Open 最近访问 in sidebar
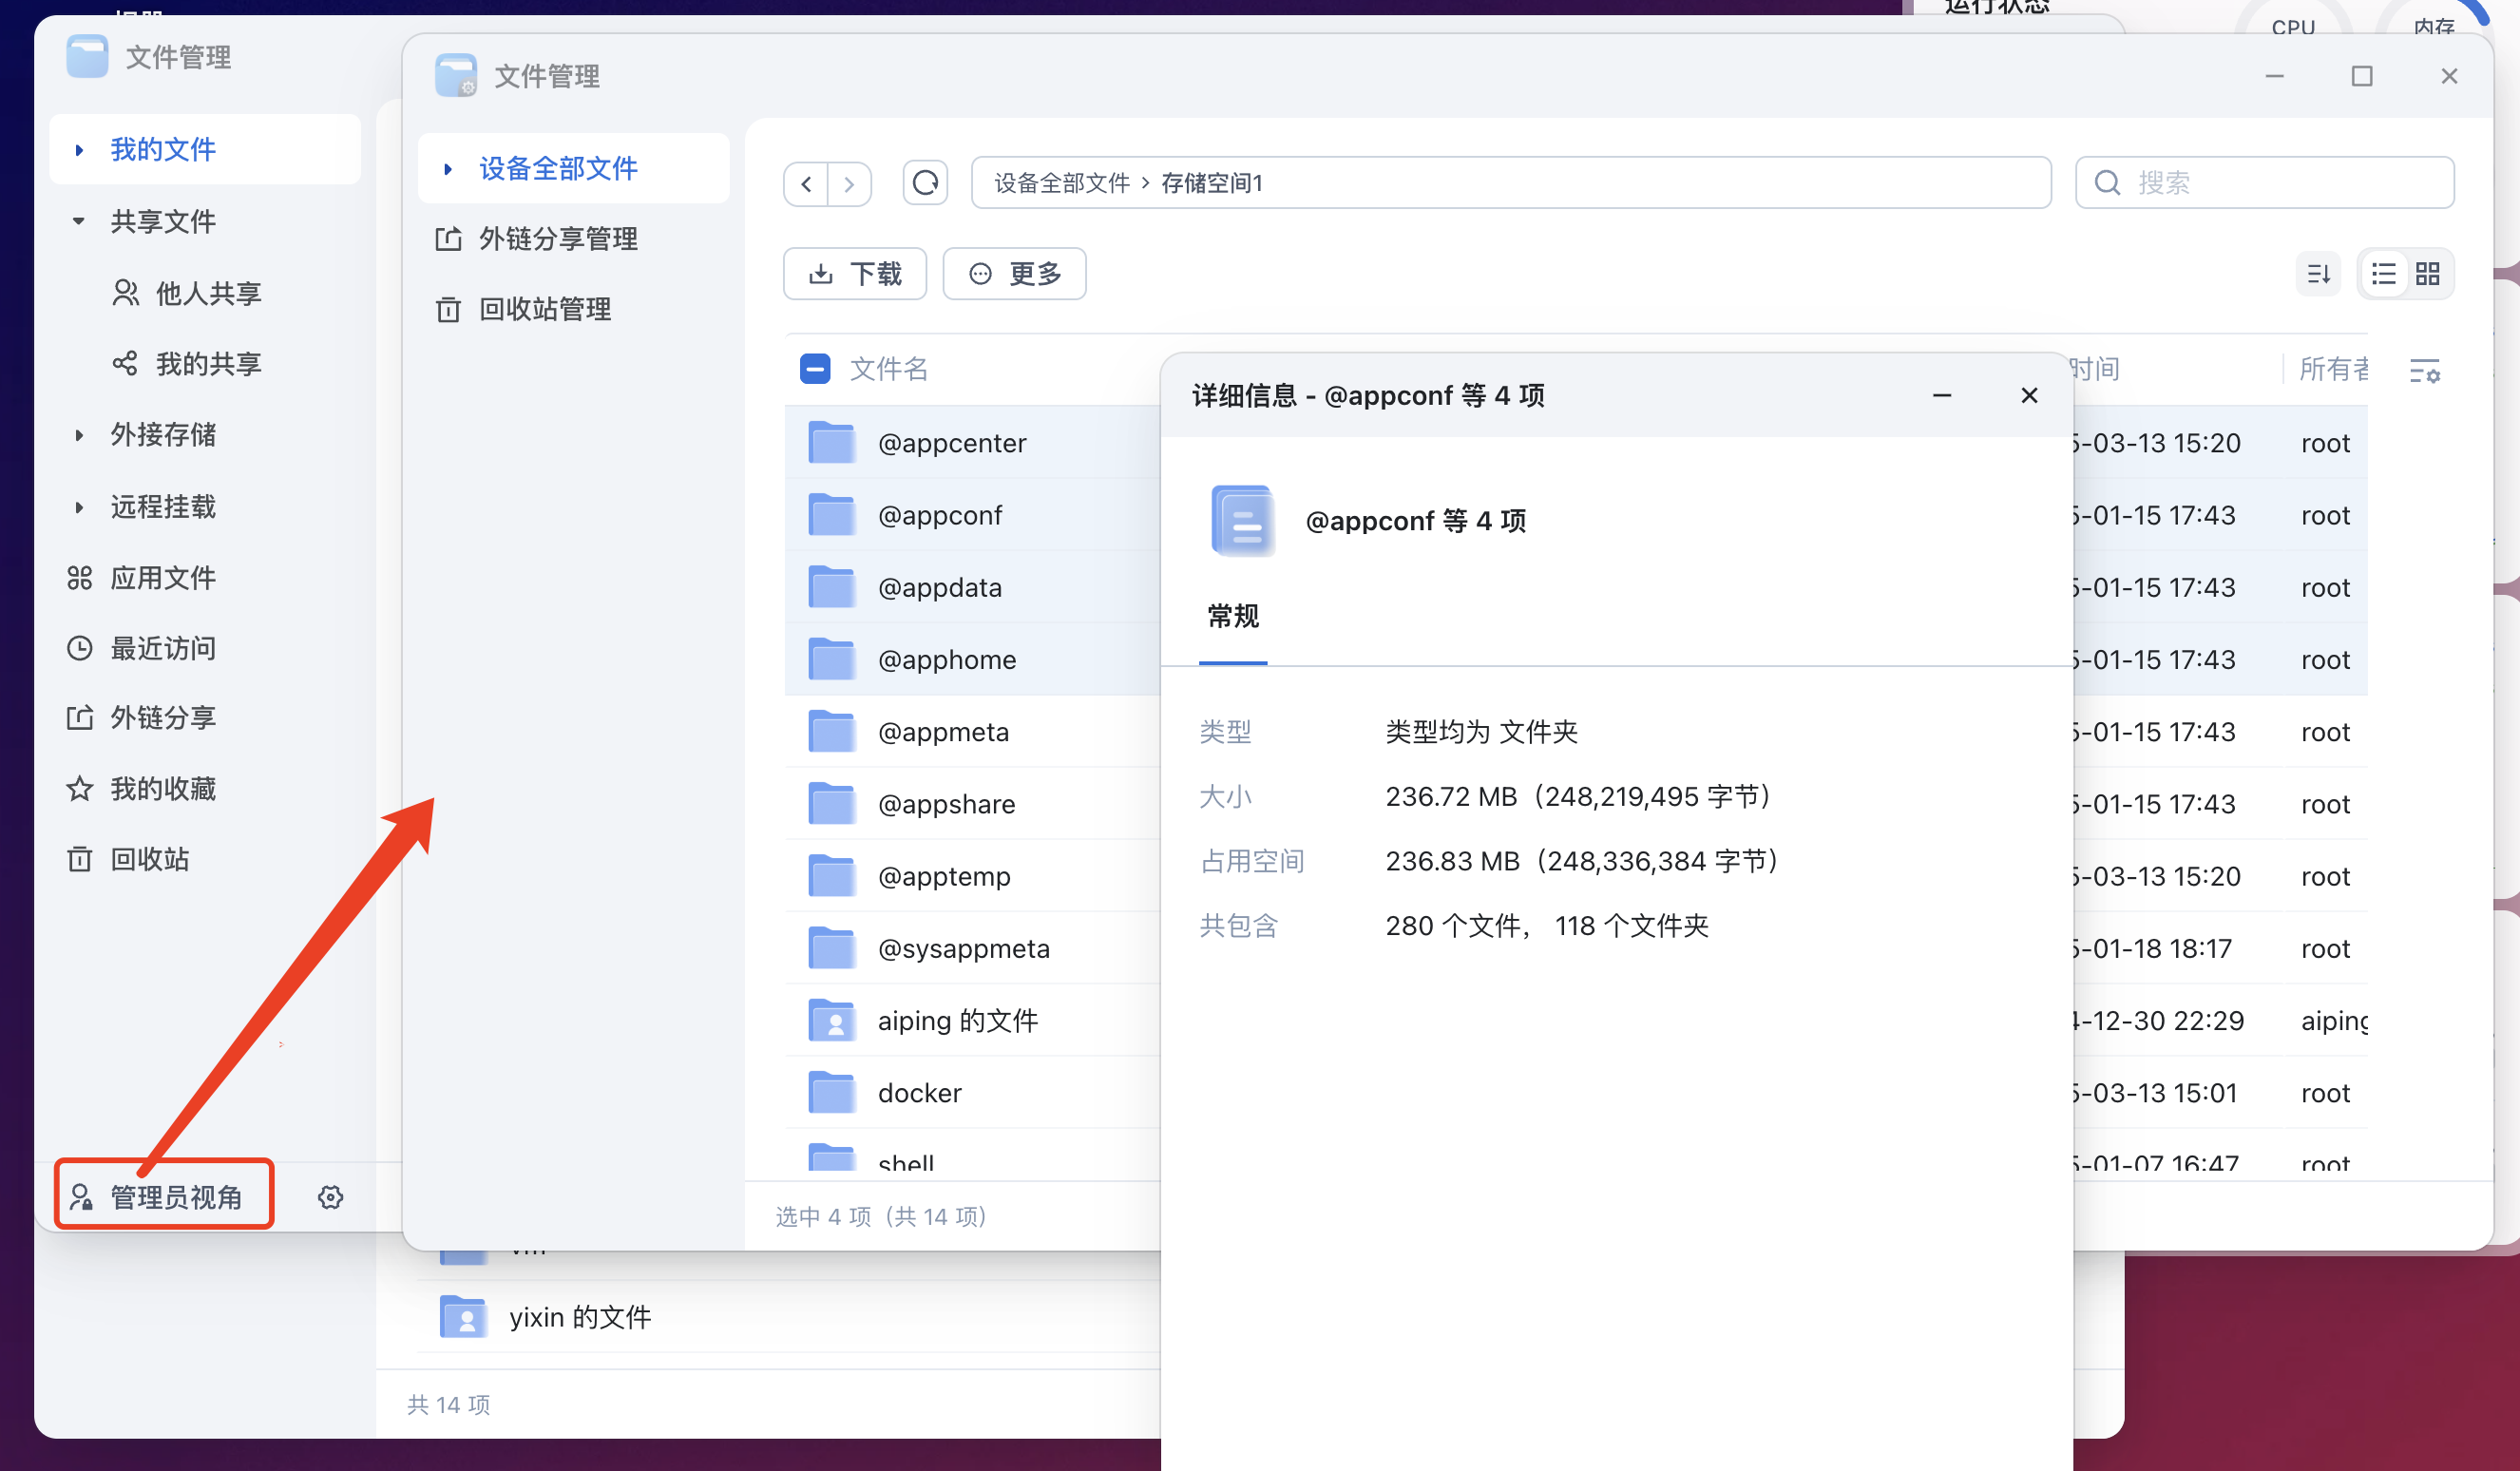The width and height of the screenshot is (2520, 1471). coord(204,648)
